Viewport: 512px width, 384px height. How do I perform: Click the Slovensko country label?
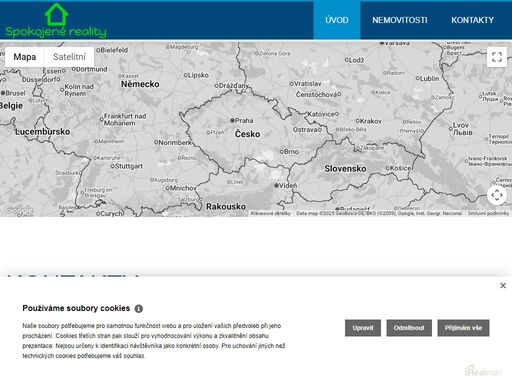(x=345, y=169)
